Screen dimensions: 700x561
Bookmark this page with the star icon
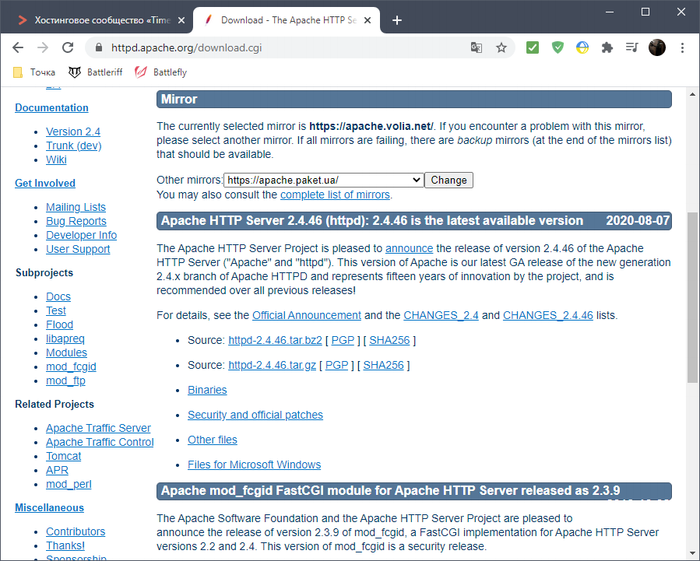(501, 47)
